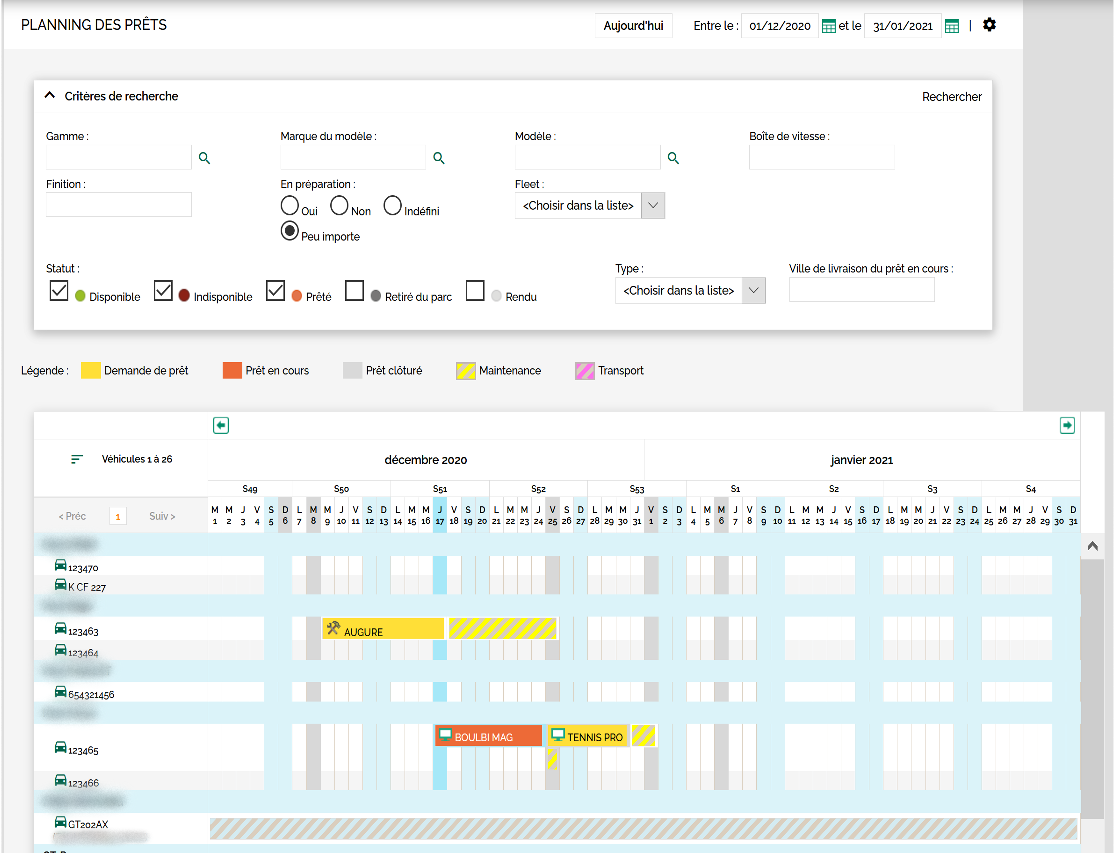The height and width of the screenshot is (854, 1114).
Task: Toggle the Prêté status checkbox
Action: click(276, 290)
